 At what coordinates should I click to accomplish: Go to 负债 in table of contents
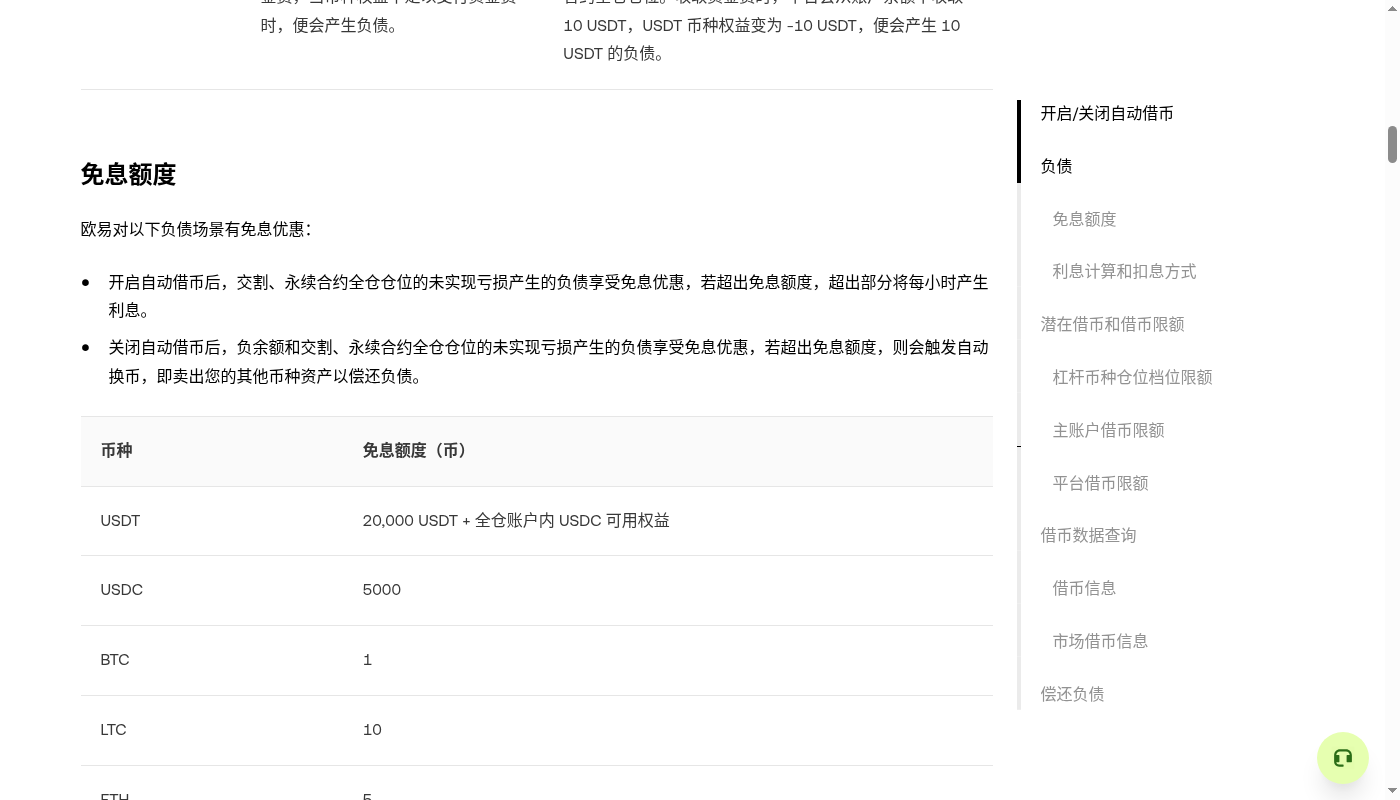pos(1056,166)
